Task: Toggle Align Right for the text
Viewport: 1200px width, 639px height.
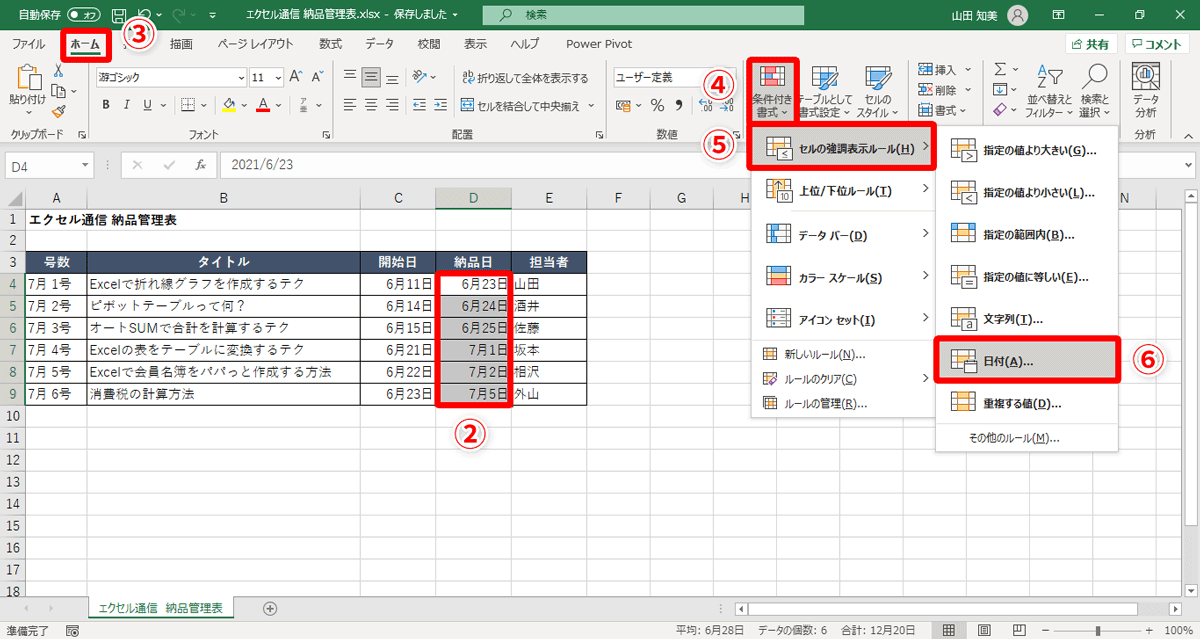Action: [392, 105]
